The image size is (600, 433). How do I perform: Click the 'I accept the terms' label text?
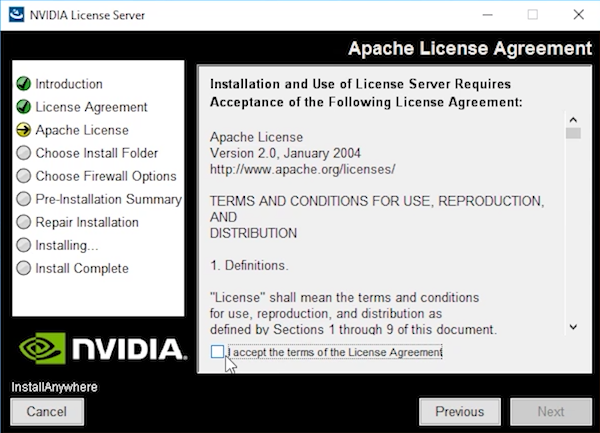(x=335, y=352)
